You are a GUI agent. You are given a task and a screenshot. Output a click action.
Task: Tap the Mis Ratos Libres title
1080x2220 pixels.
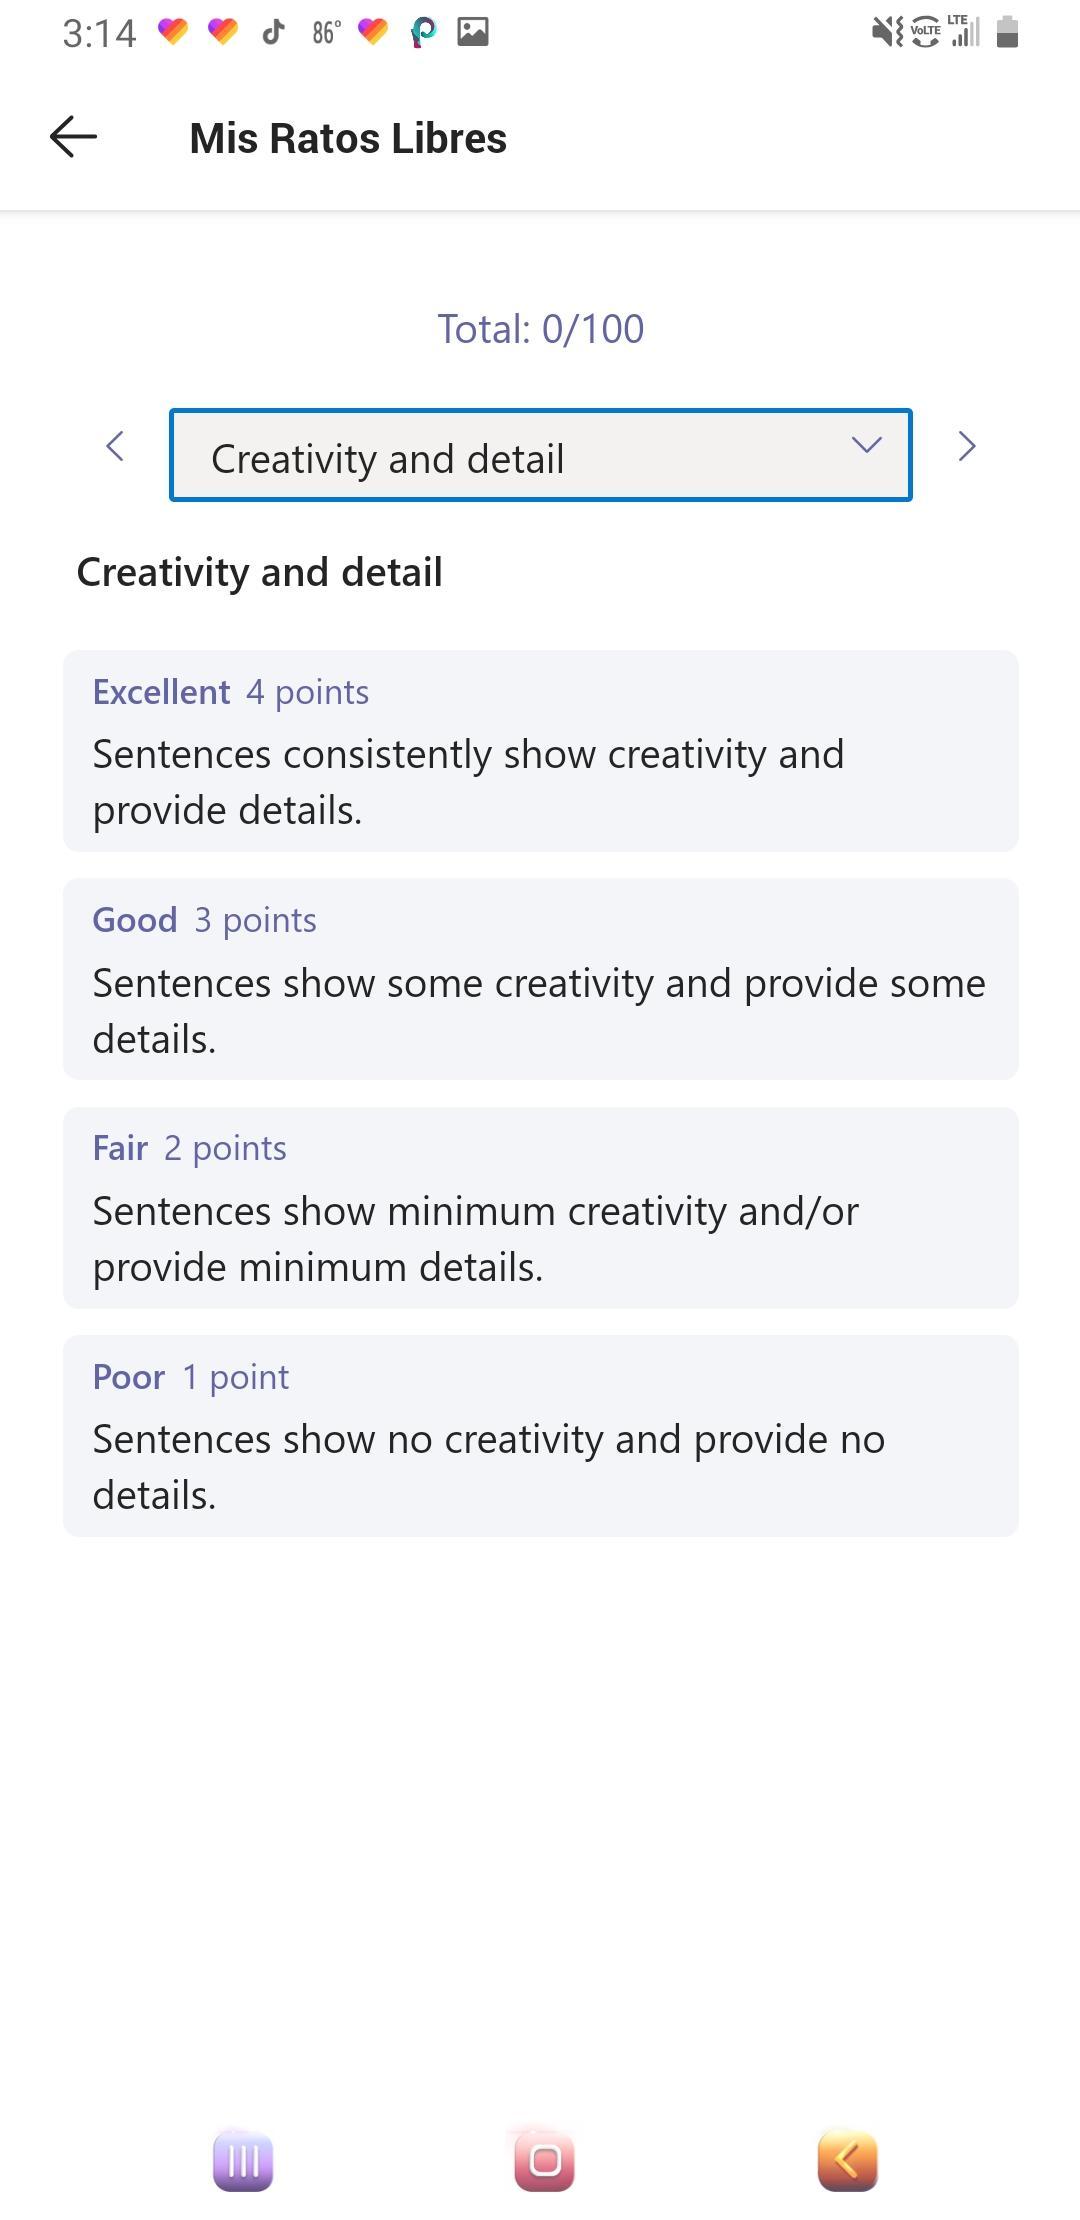348,138
